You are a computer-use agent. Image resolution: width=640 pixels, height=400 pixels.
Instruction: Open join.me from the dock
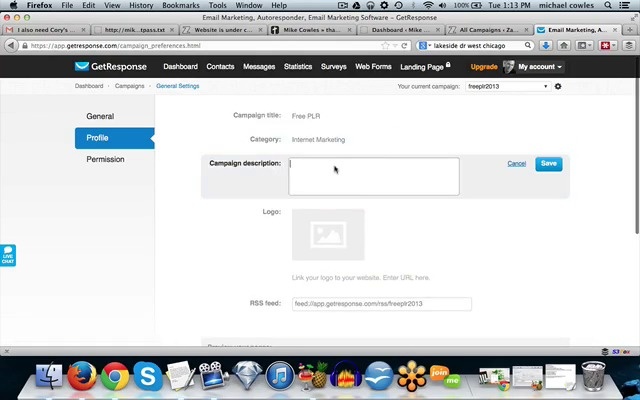[444, 376]
